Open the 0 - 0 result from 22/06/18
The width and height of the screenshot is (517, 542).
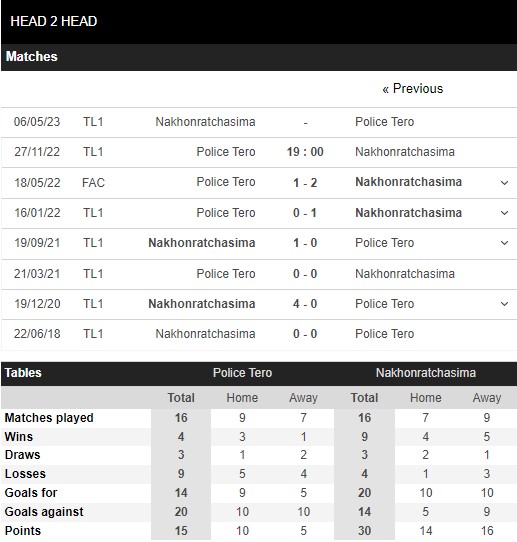(305, 334)
